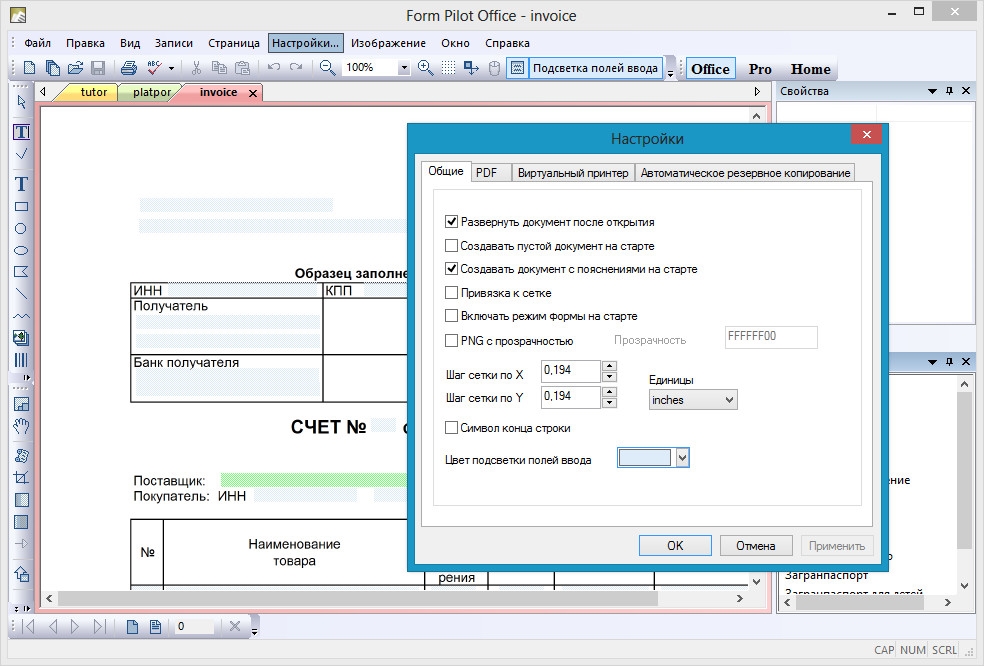Toggle the grid display toolbar icon
The height and width of the screenshot is (666, 984).
449,68
